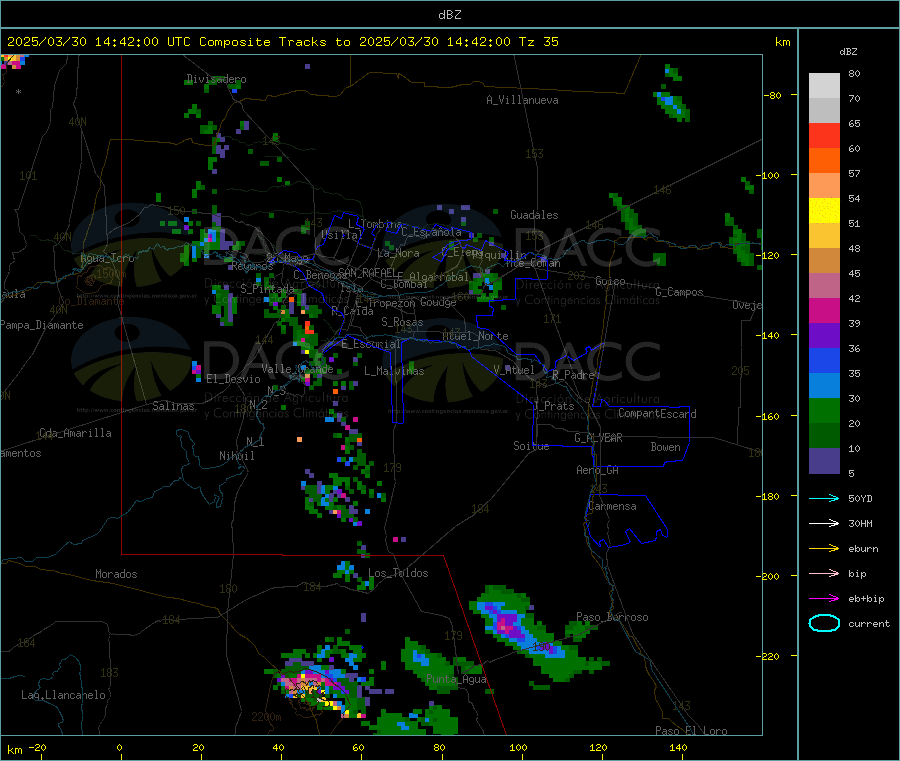Pick the magenta 39-42 dBZ swatch
The width and height of the screenshot is (900, 761).
[x=824, y=310]
